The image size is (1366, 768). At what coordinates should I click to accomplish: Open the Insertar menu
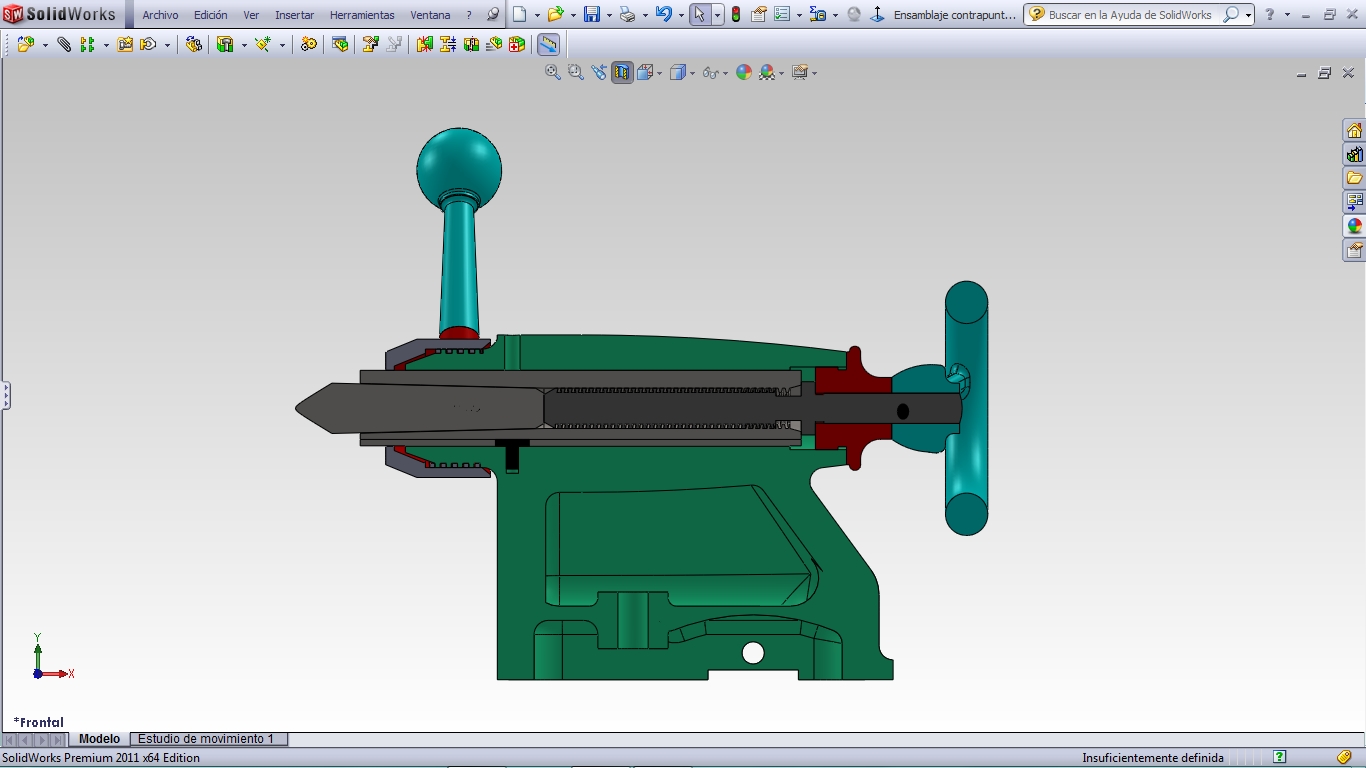pos(294,15)
